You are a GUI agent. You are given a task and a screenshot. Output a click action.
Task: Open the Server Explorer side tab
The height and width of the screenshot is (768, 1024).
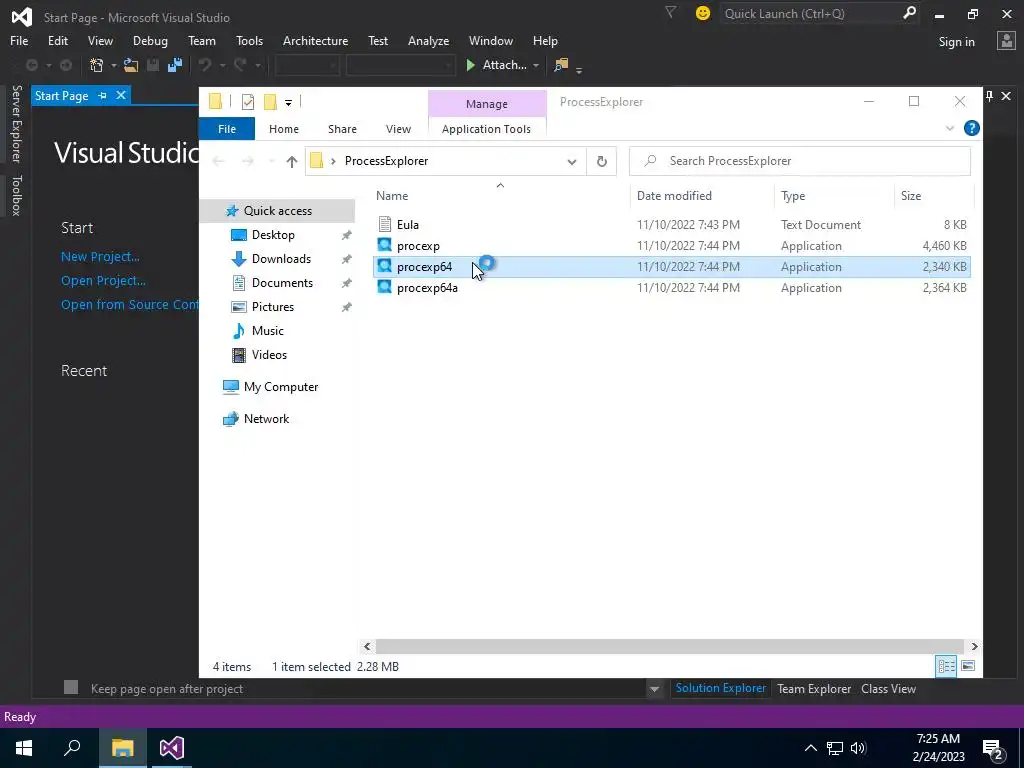pos(16,123)
